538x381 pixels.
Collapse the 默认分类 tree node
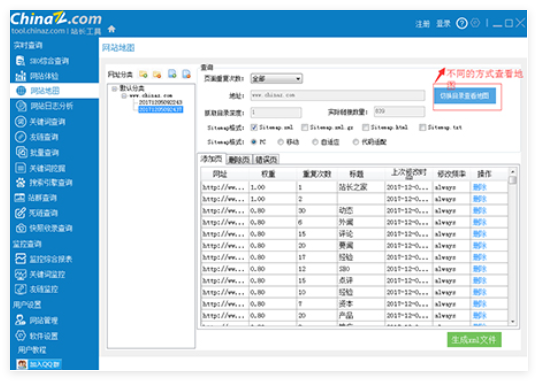114,89
